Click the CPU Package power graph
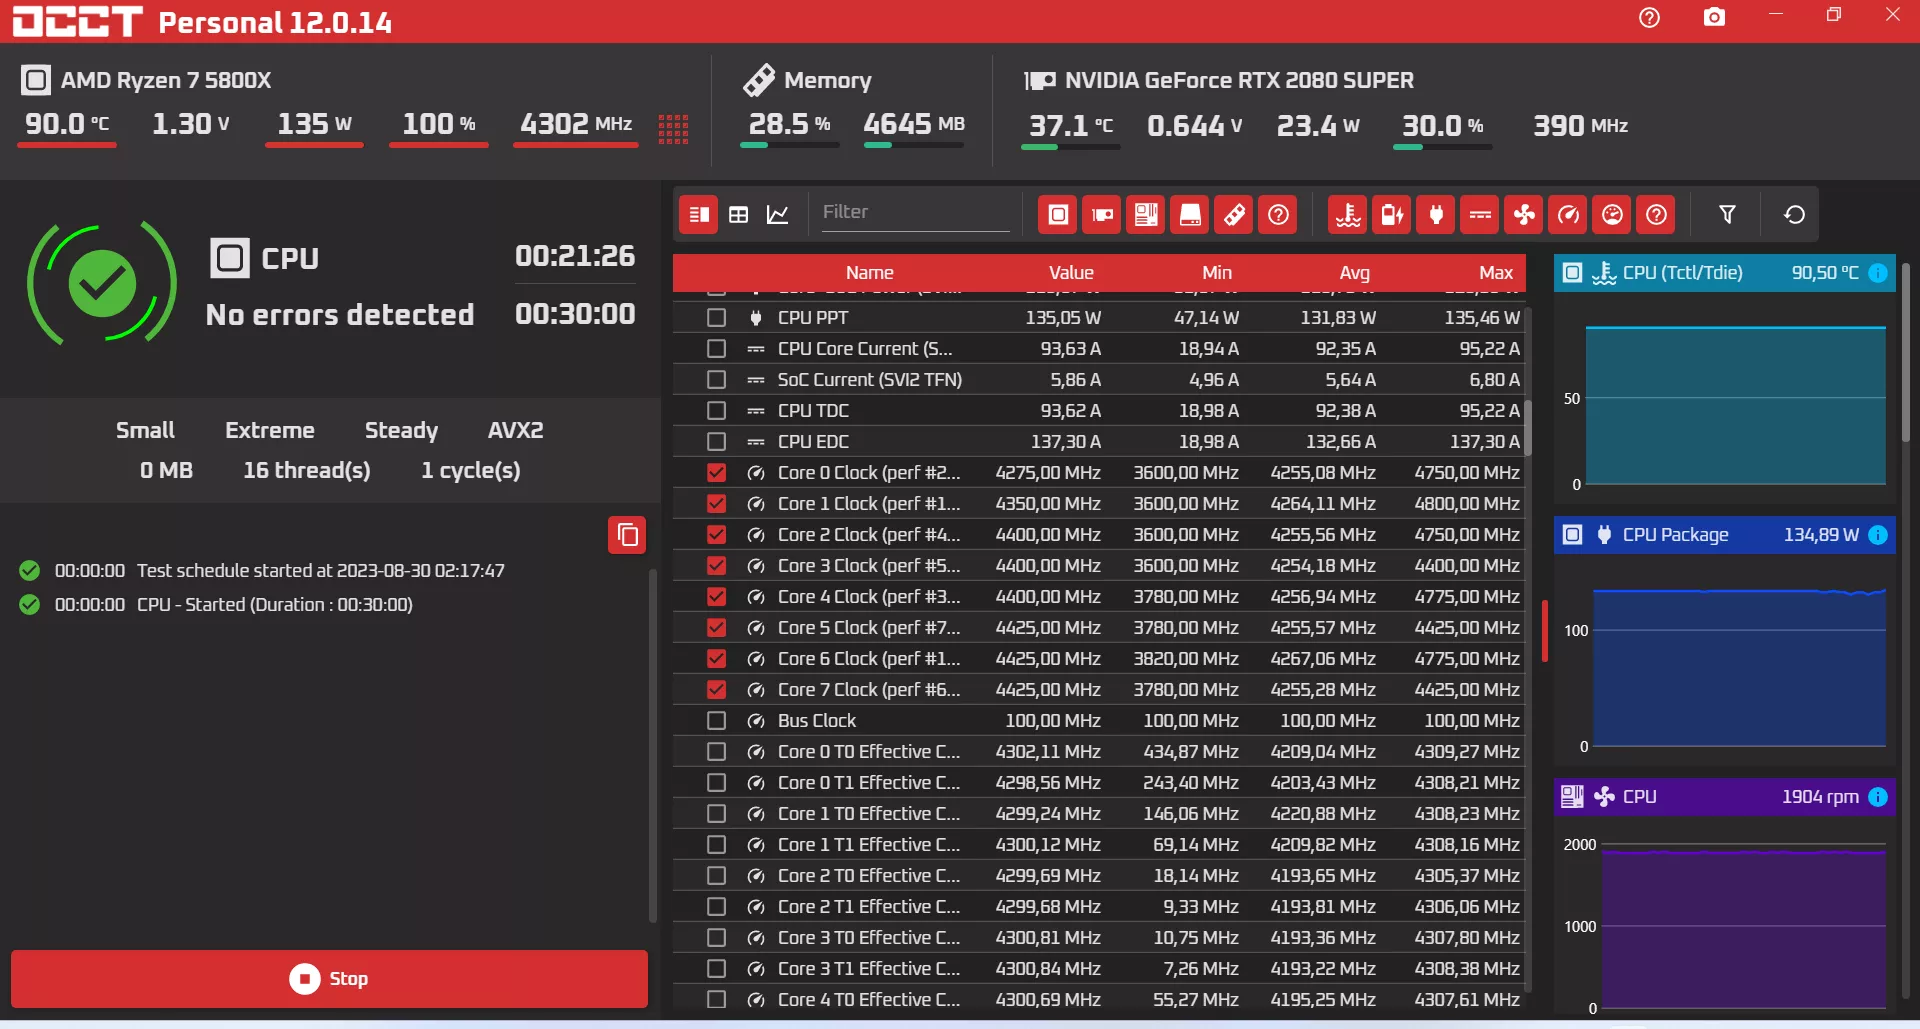The image size is (1920, 1029). 1739,667
